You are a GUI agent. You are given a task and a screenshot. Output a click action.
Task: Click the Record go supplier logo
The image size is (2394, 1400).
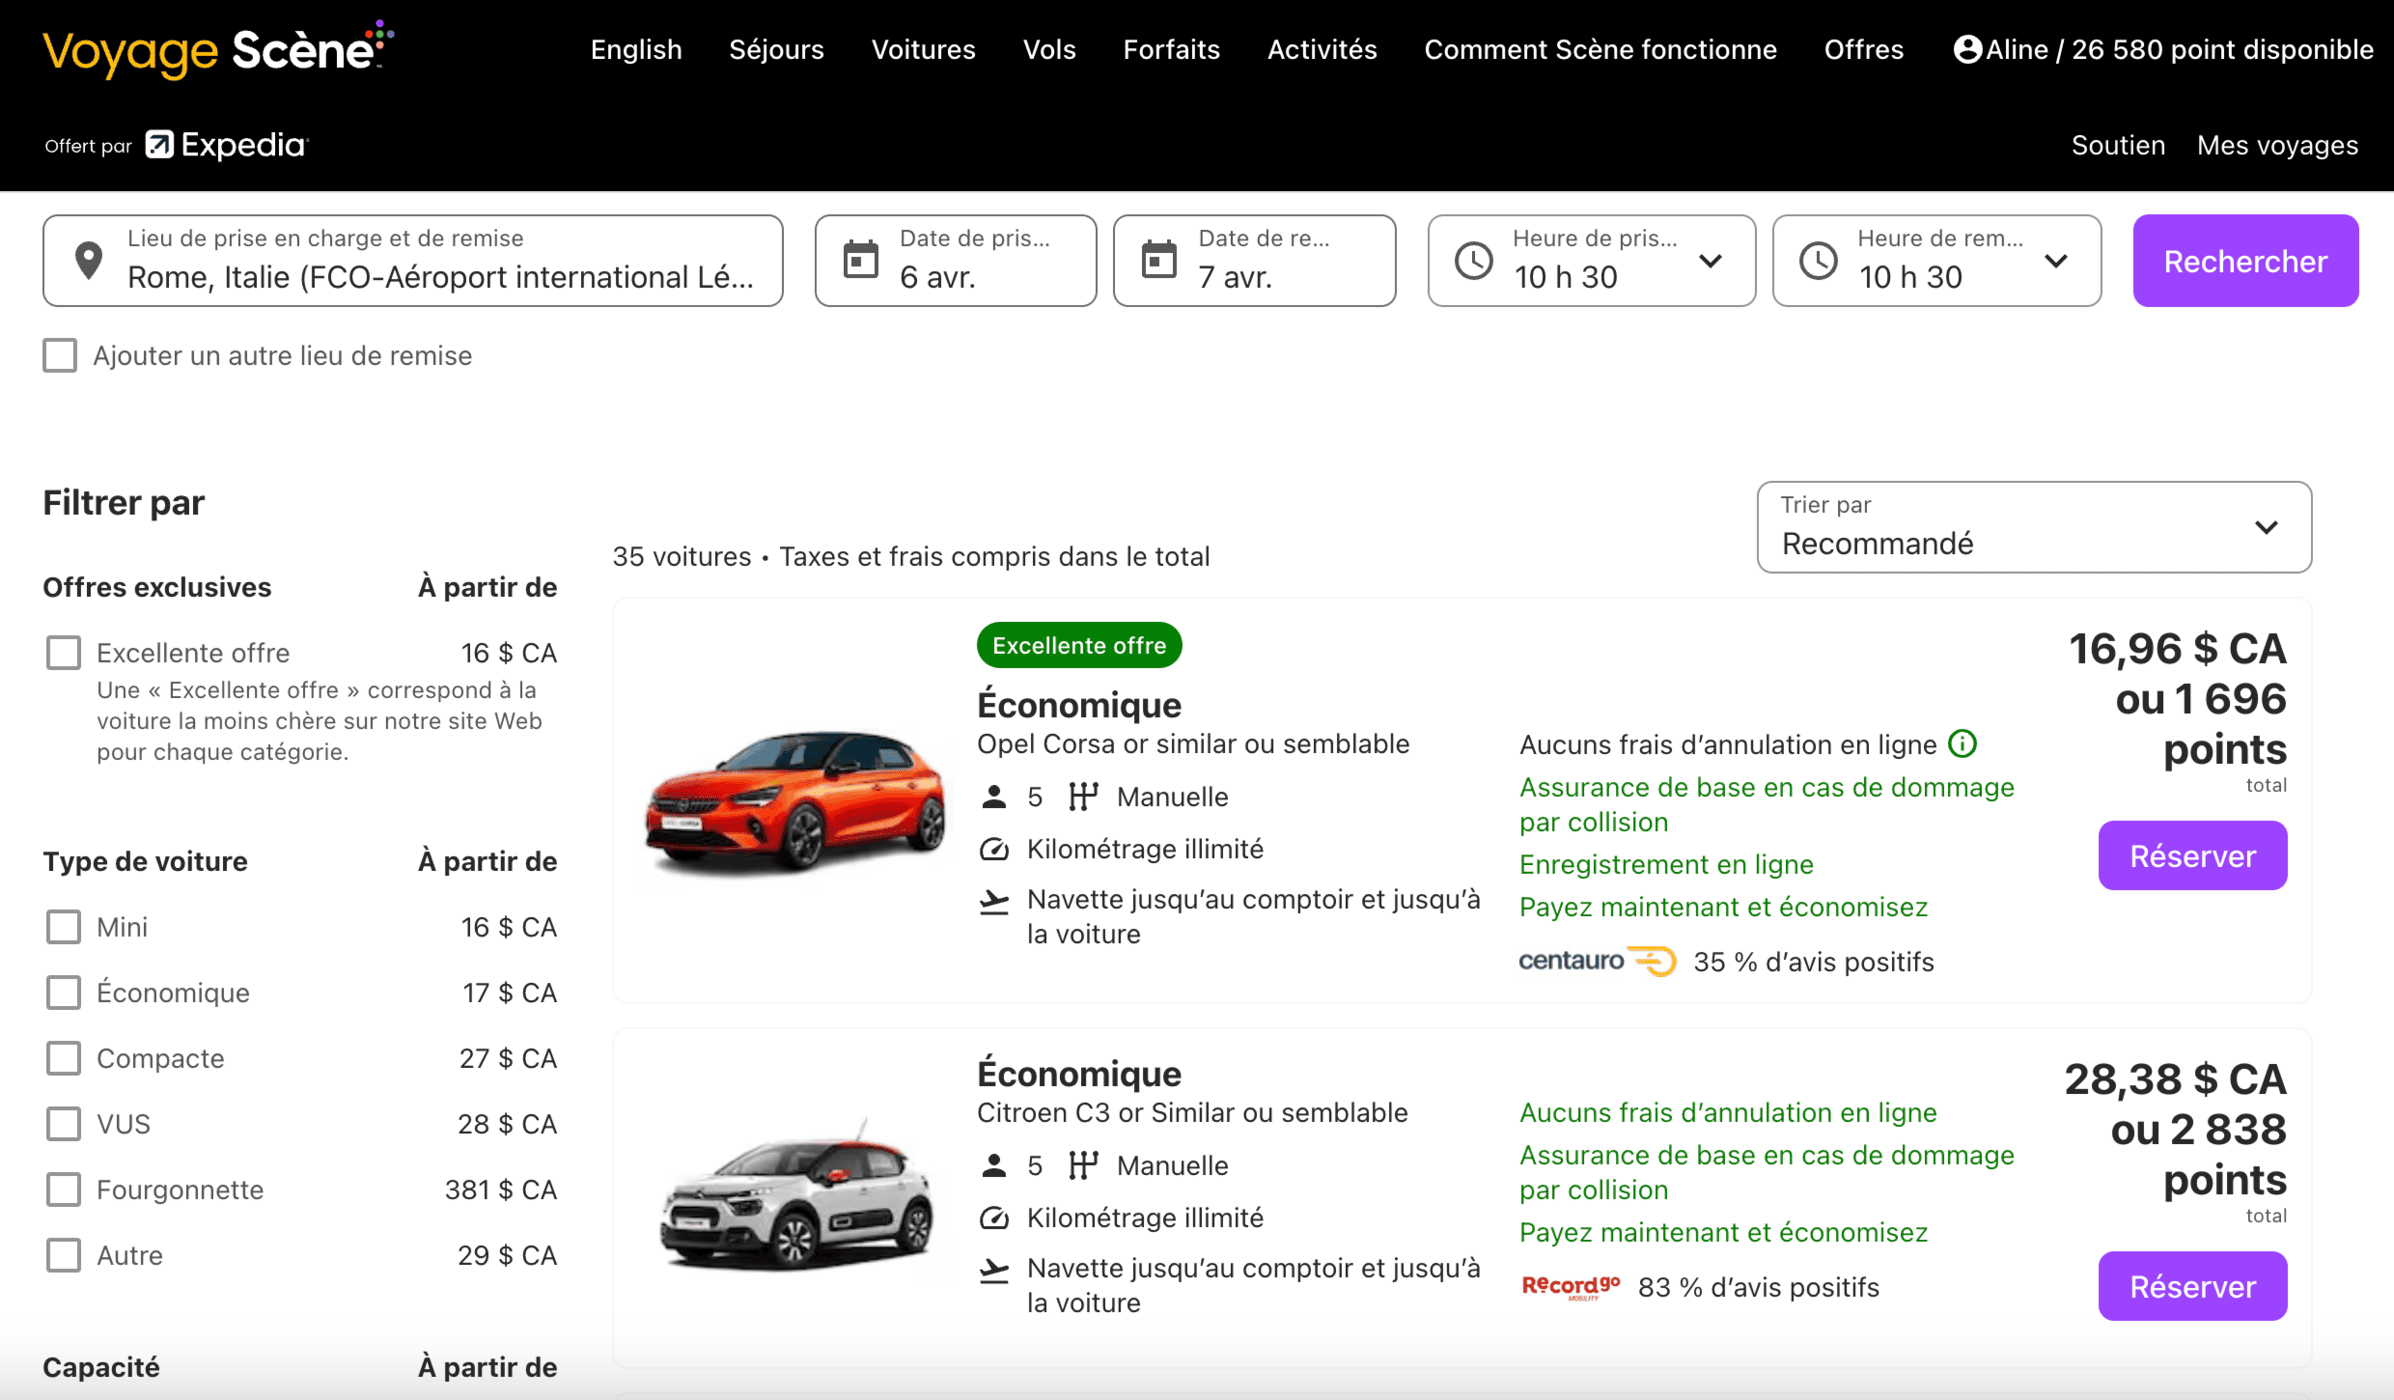(x=1570, y=1286)
